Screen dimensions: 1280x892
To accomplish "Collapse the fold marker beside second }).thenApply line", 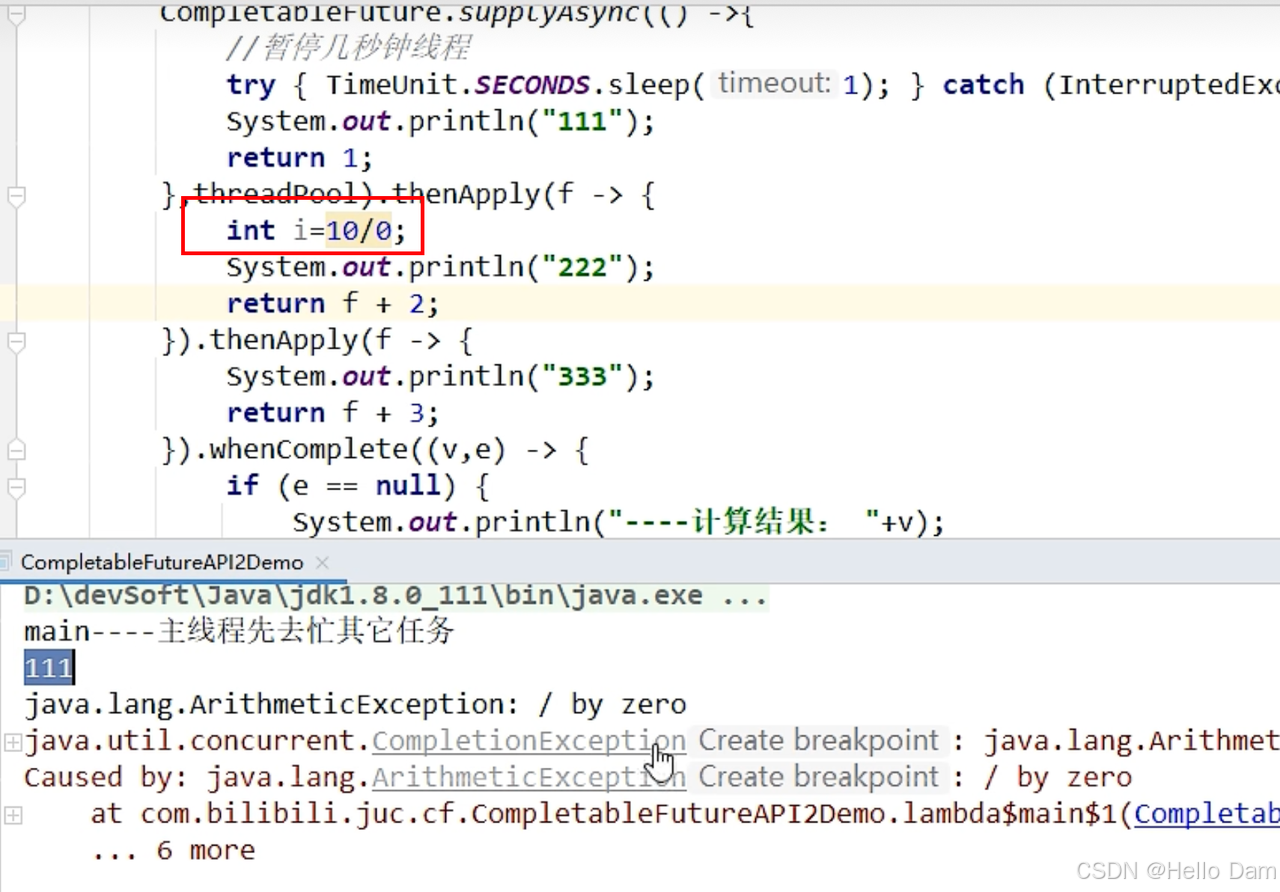I will point(16,344).
